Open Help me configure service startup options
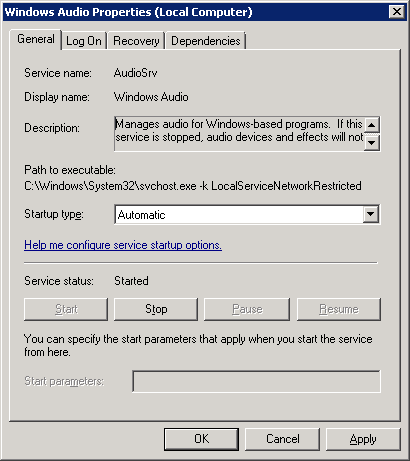This screenshot has height=461, width=410. [123, 245]
